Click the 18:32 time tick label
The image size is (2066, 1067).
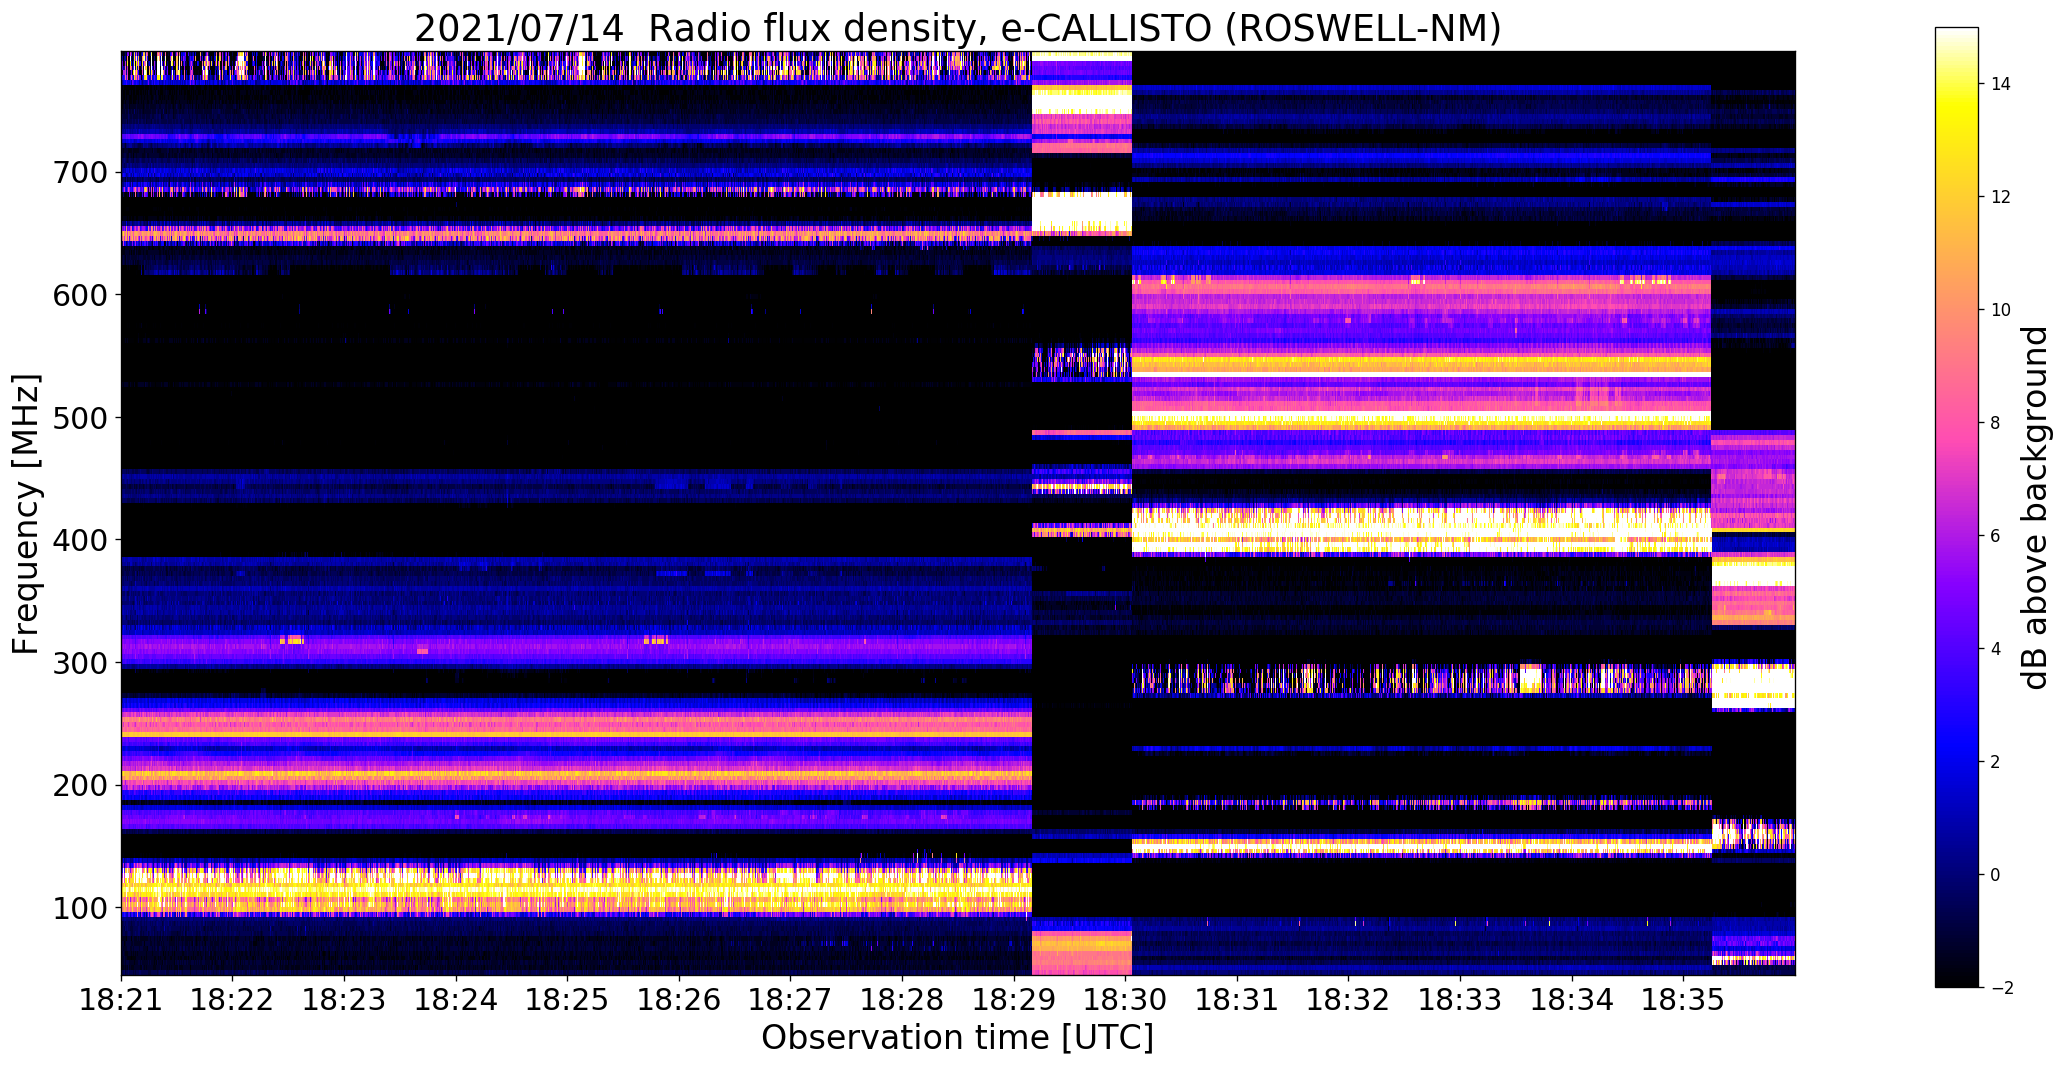[x=1349, y=1000]
